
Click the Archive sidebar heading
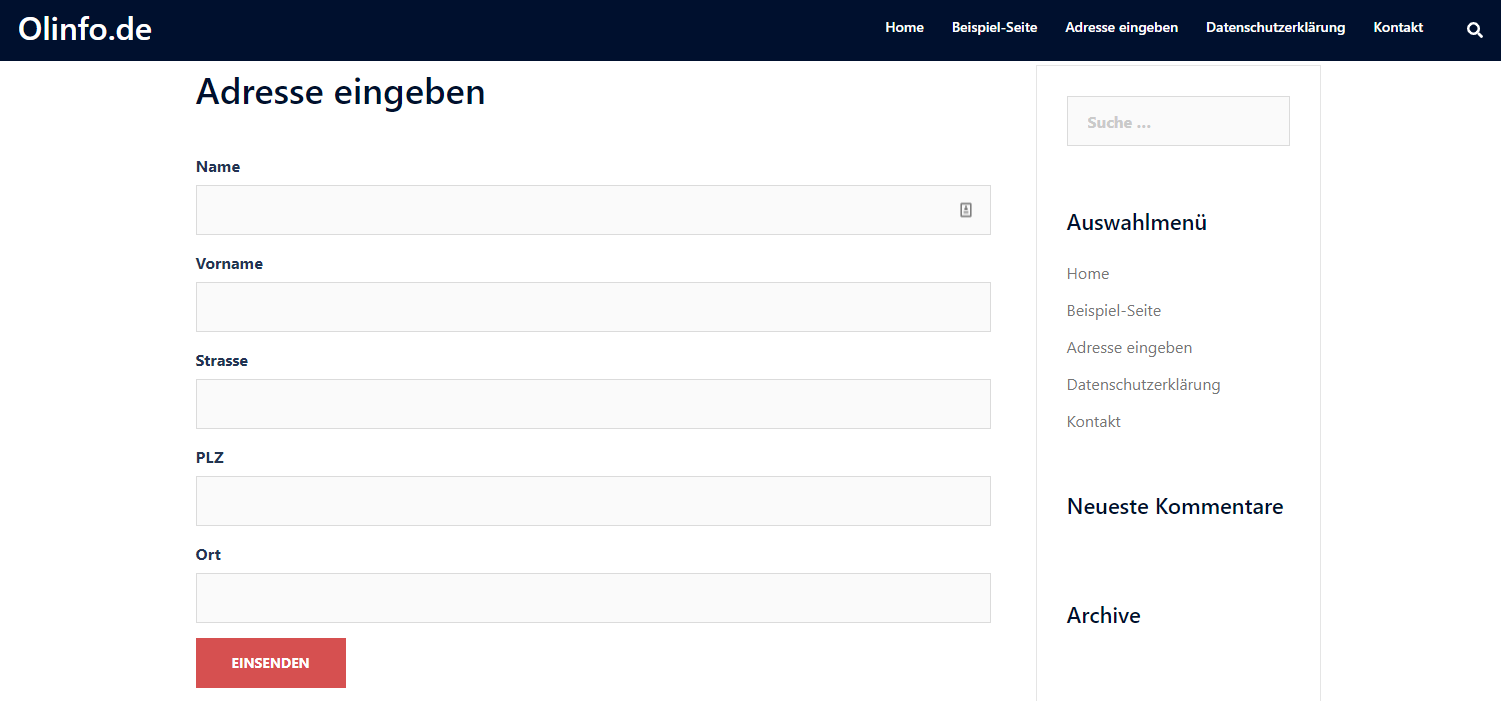pyautogui.click(x=1104, y=616)
